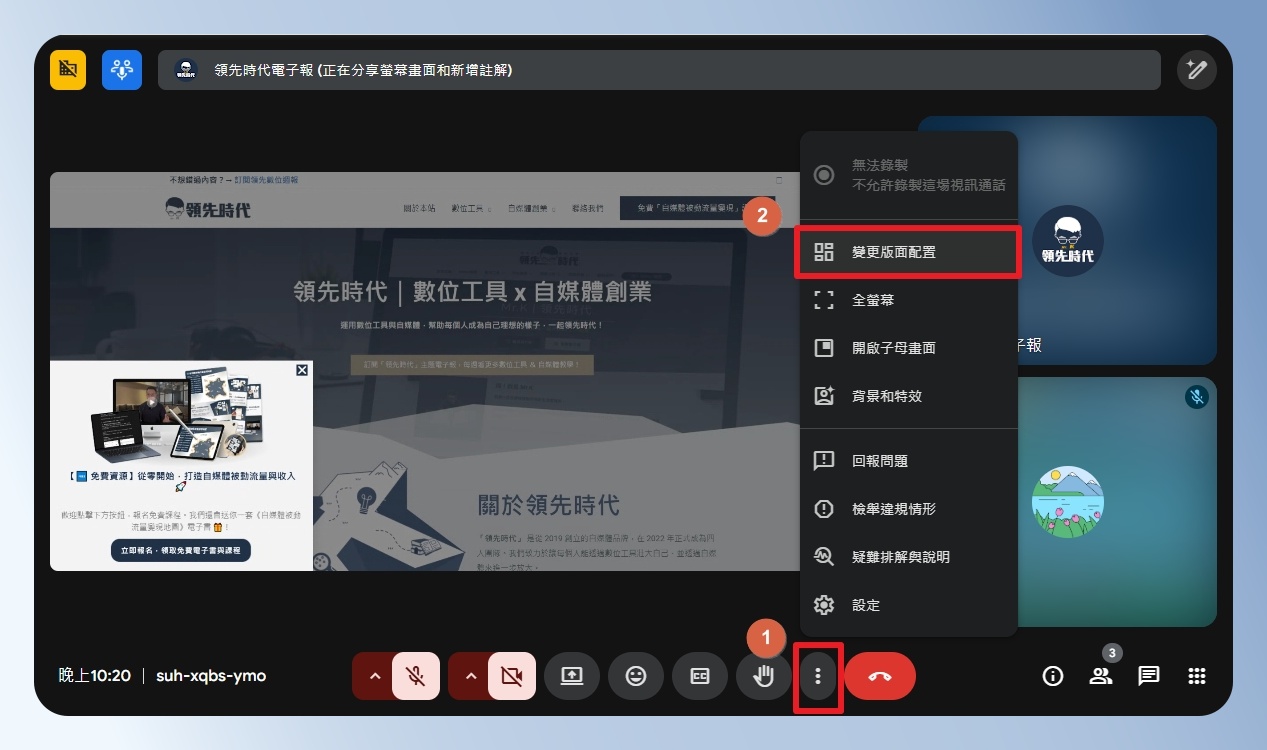
Task: Click 關於本站 nav link on shared page
Action: pos(419,208)
